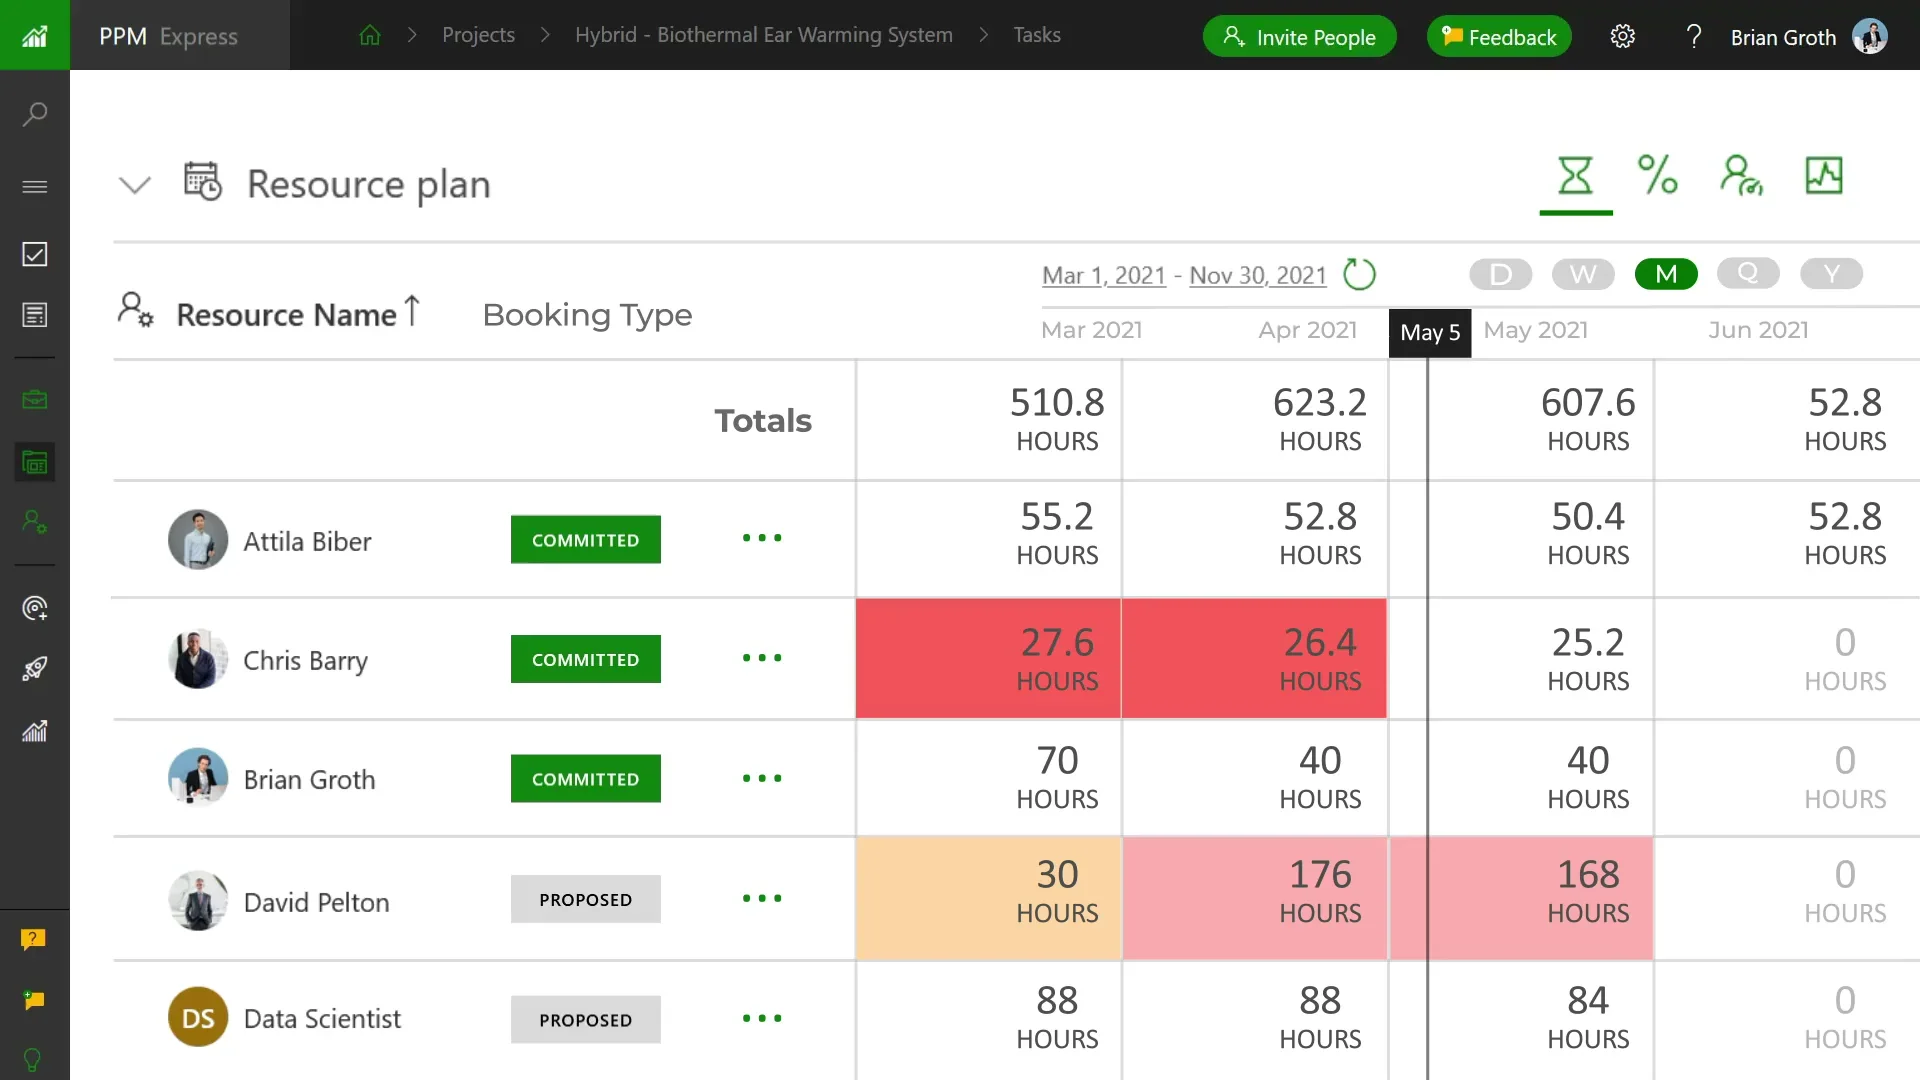Open search in left sidebar
The height and width of the screenshot is (1080, 1920).
pyautogui.click(x=35, y=114)
